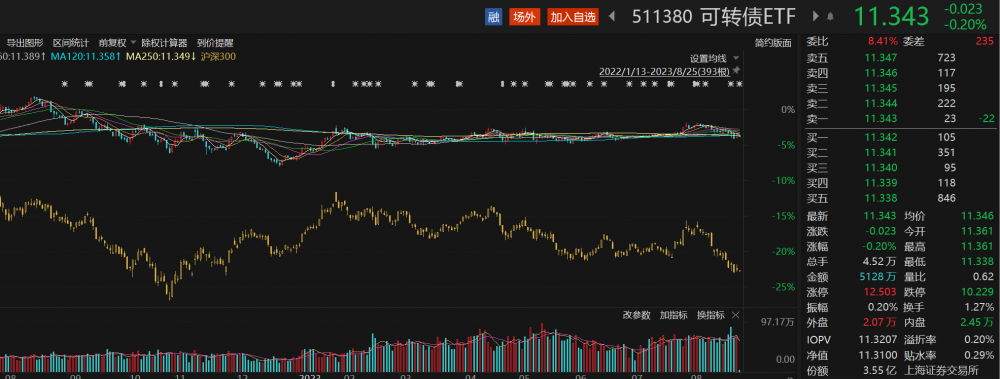Go to next stock with right arrow
This screenshot has width=1000, height=379.
point(816,17)
